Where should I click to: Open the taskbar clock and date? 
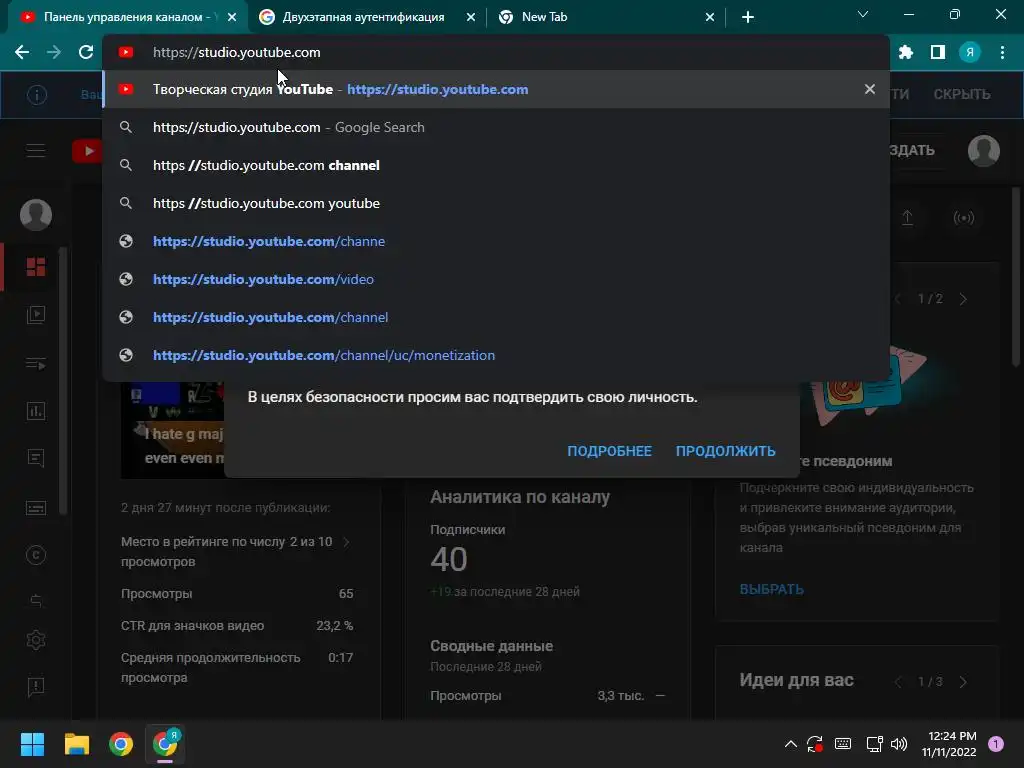(x=949, y=744)
